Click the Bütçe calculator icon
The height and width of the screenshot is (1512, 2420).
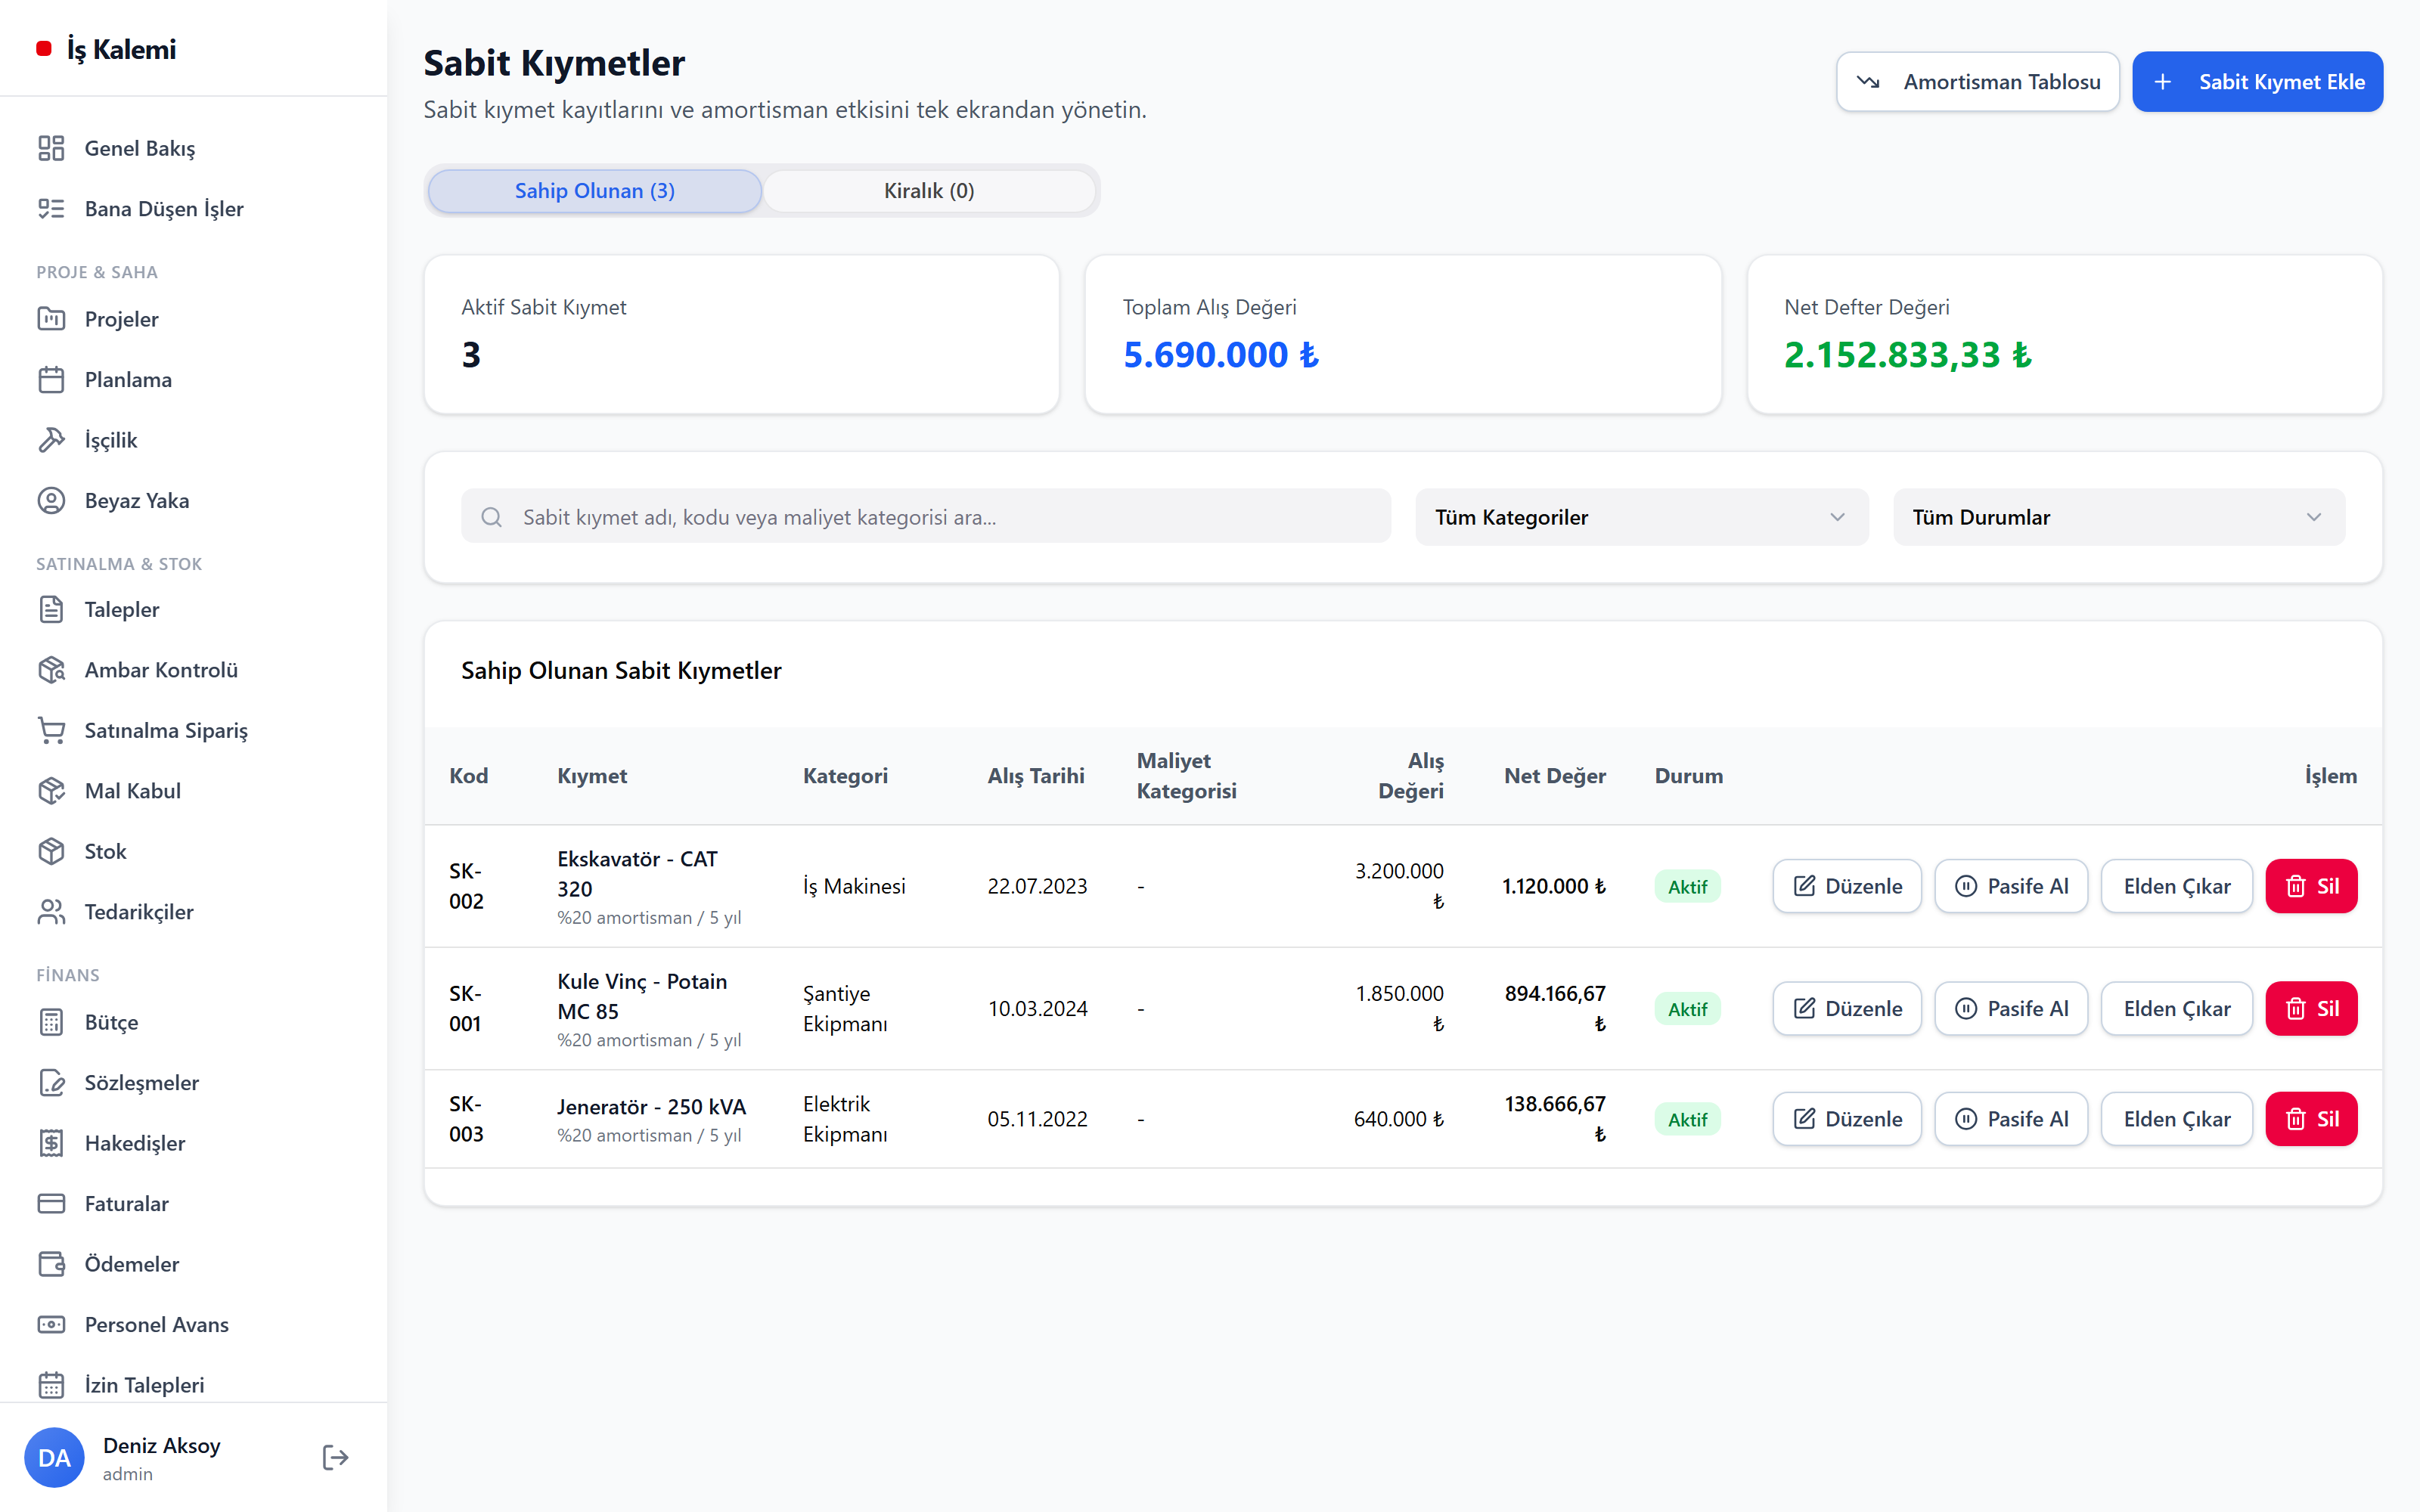pyautogui.click(x=51, y=1022)
